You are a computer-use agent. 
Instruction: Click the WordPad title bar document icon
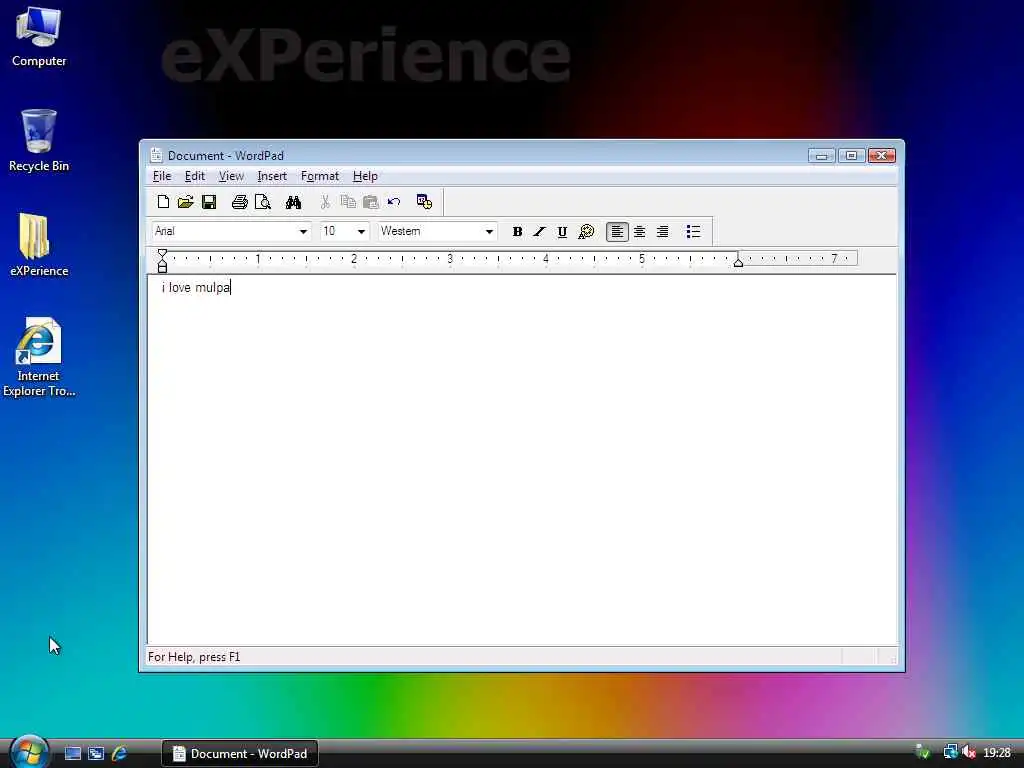[x=156, y=155]
